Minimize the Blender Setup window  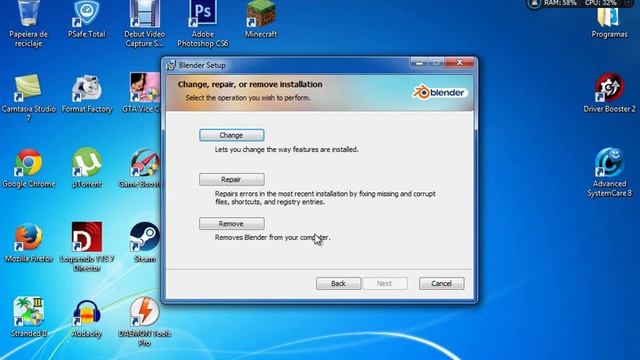(419, 62)
